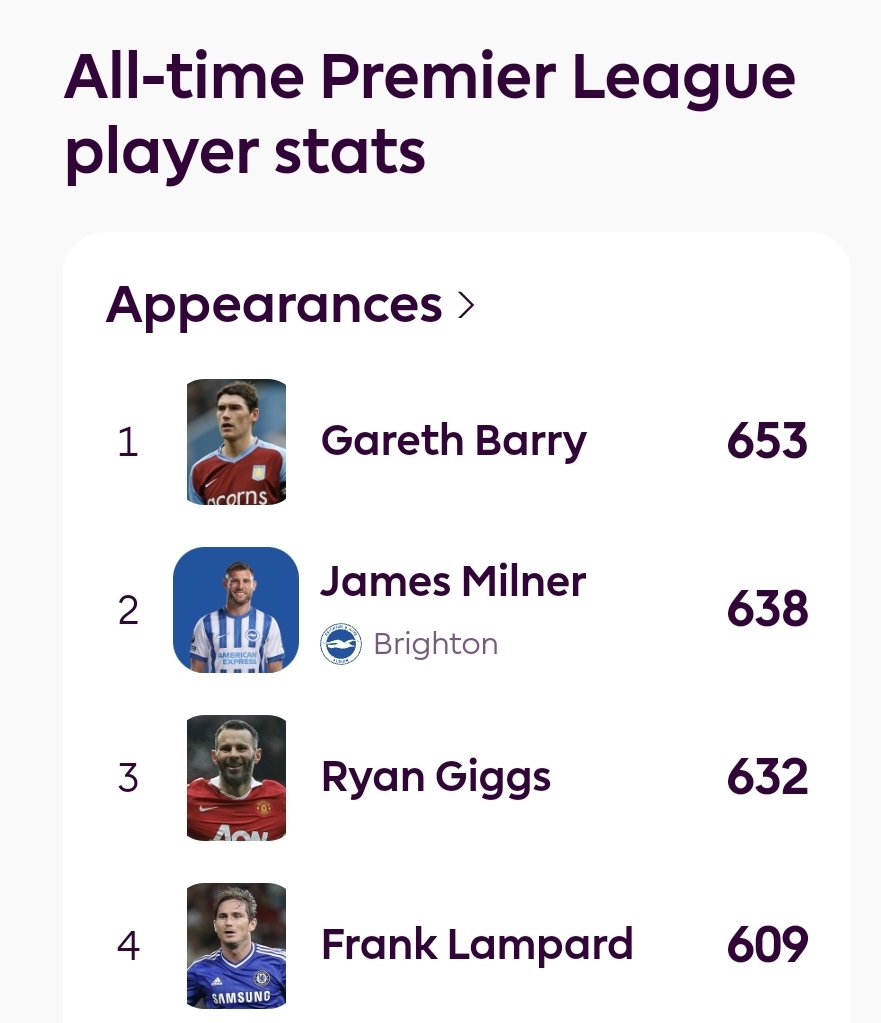Click the Brighton club name label
Viewport: 881px width, 1023px height.
[436, 644]
